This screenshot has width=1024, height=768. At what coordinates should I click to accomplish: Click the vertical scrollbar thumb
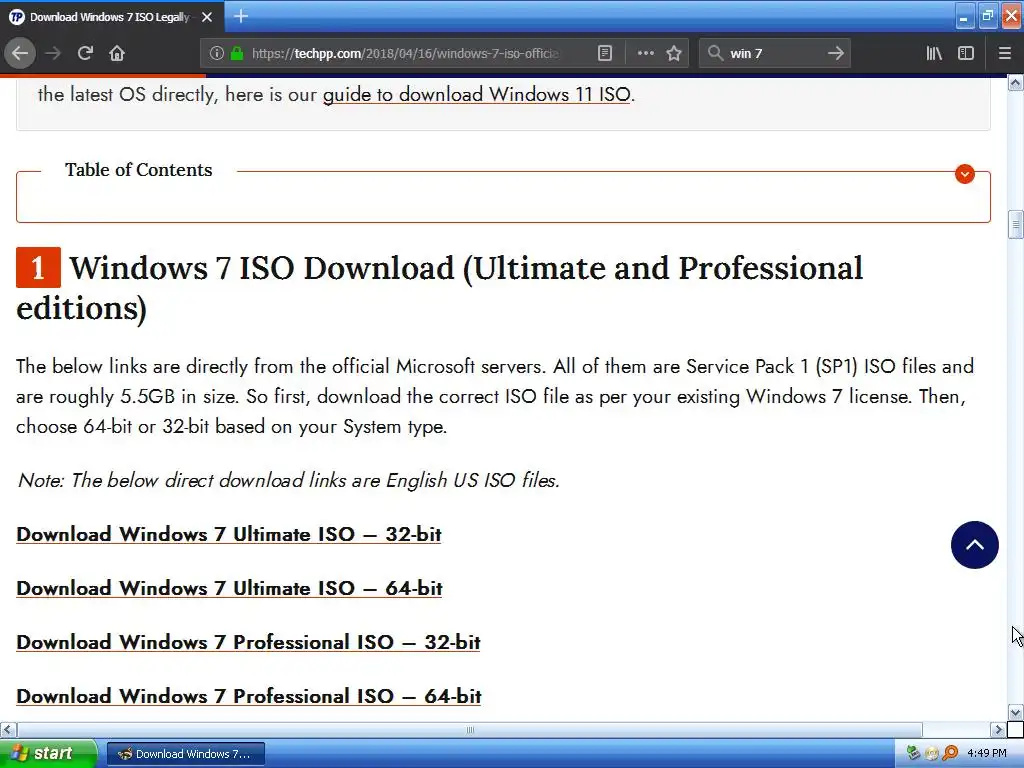pyautogui.click(x=1015, y=225)
